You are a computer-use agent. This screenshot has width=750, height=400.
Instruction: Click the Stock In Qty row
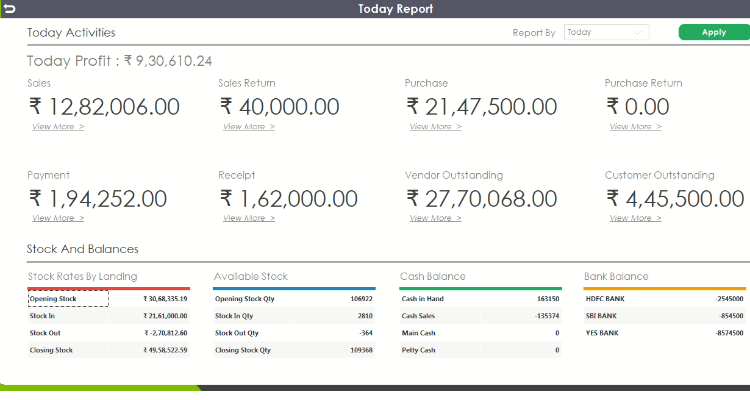294,316
